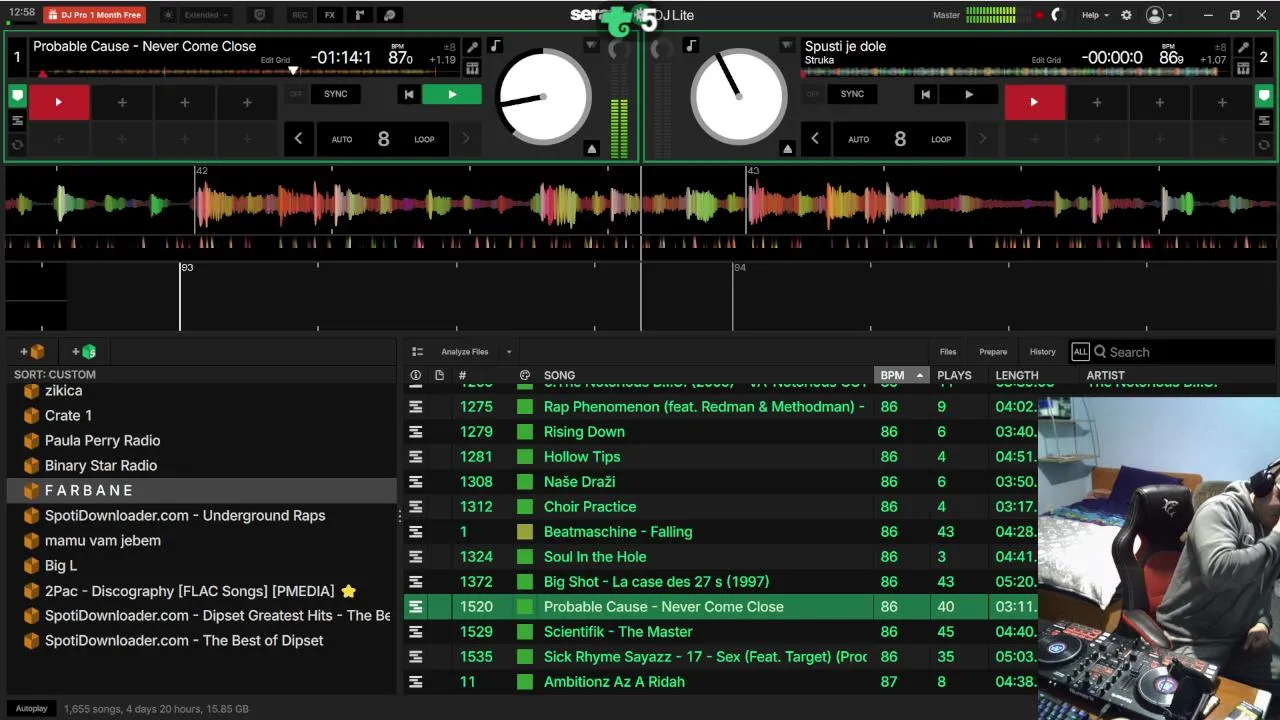1280x720 pixels.
Task: Add new Serato playlist icon
Action: coord(84,352)
